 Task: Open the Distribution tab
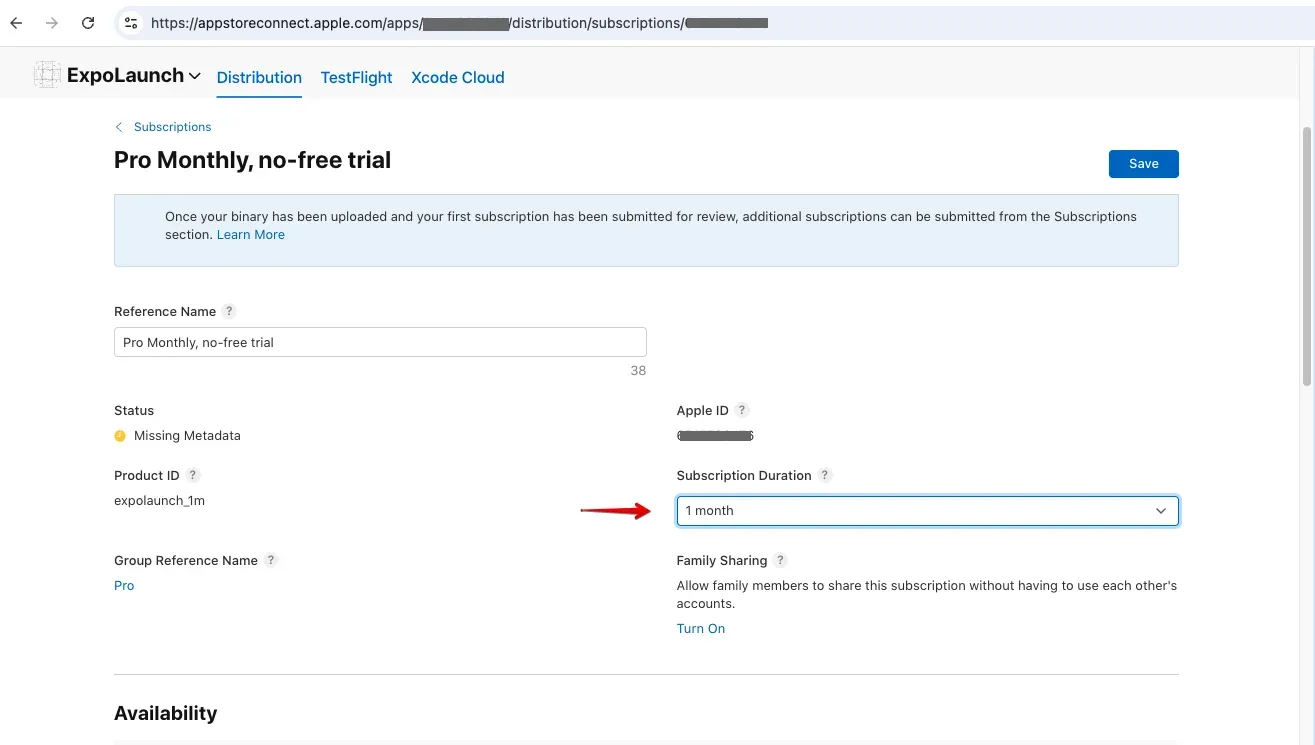(x=259, y=77)
